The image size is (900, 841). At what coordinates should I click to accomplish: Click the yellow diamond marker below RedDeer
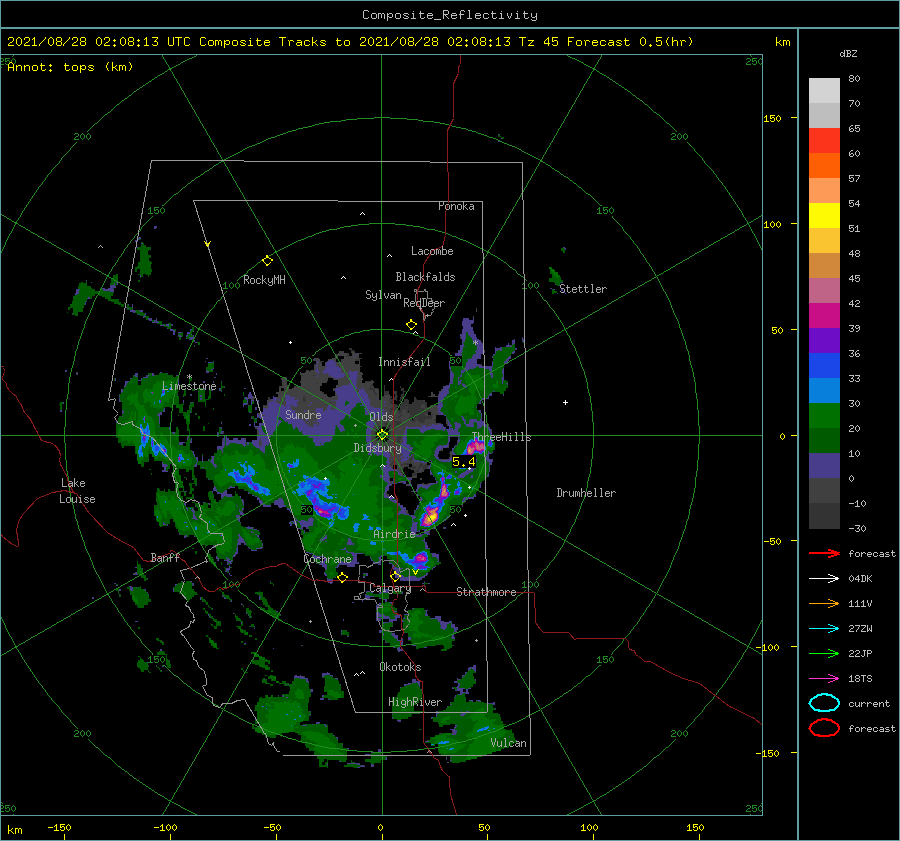coord(411,325)
